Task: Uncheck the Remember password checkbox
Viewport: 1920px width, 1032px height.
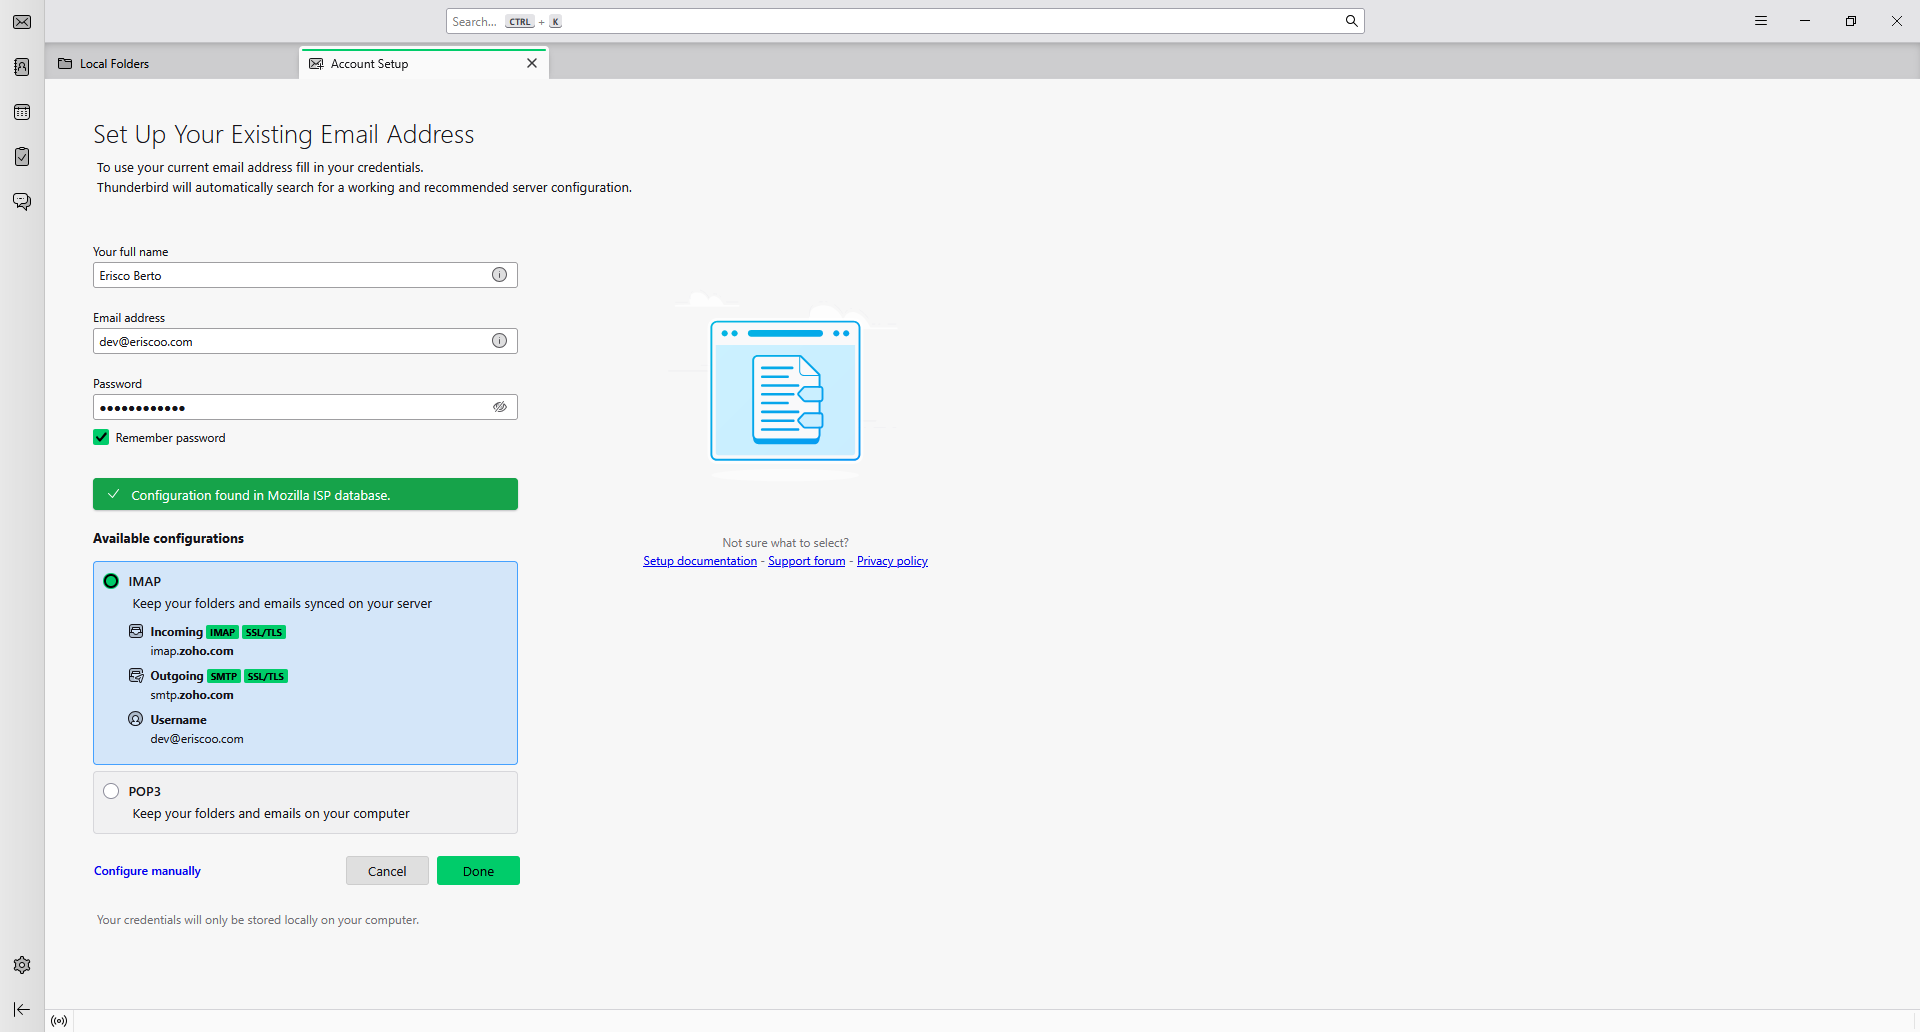Action: pos(101,437)
